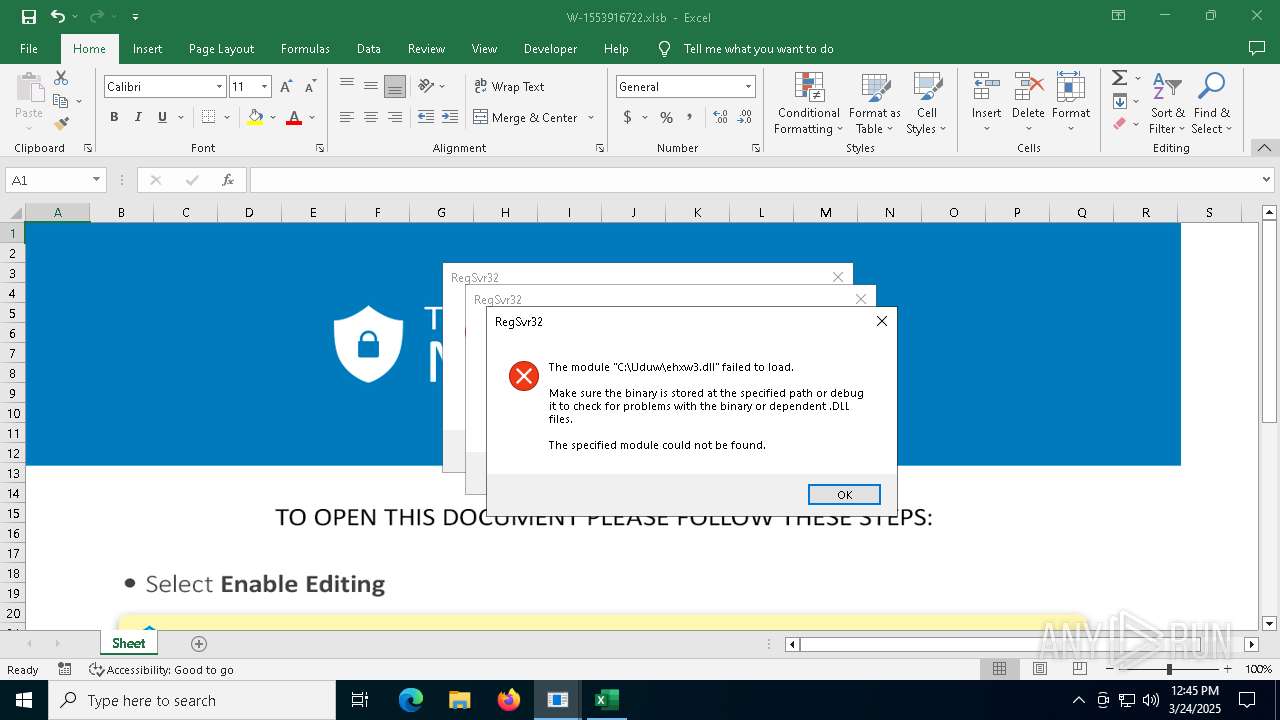
Task: Click the Top Align icon
Action: click(x=347, y=86)
